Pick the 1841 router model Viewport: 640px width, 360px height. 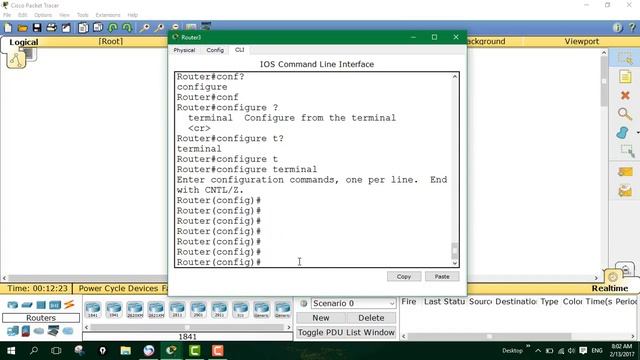click(x=93, y=309)
